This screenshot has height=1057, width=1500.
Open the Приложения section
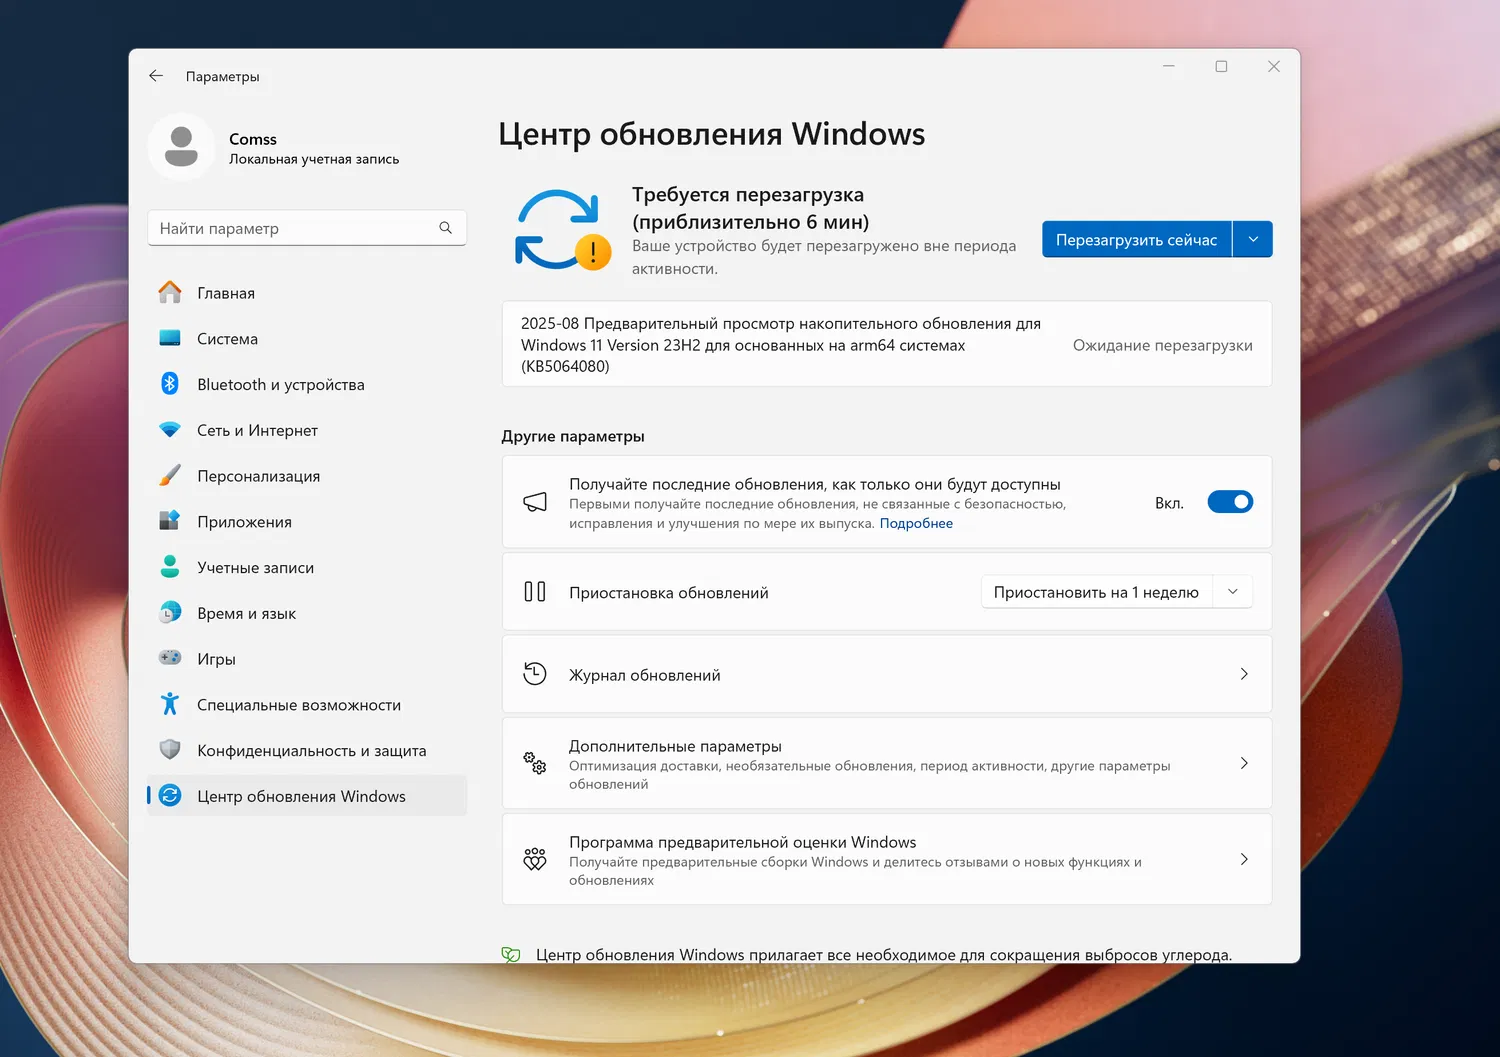point(307,522)
